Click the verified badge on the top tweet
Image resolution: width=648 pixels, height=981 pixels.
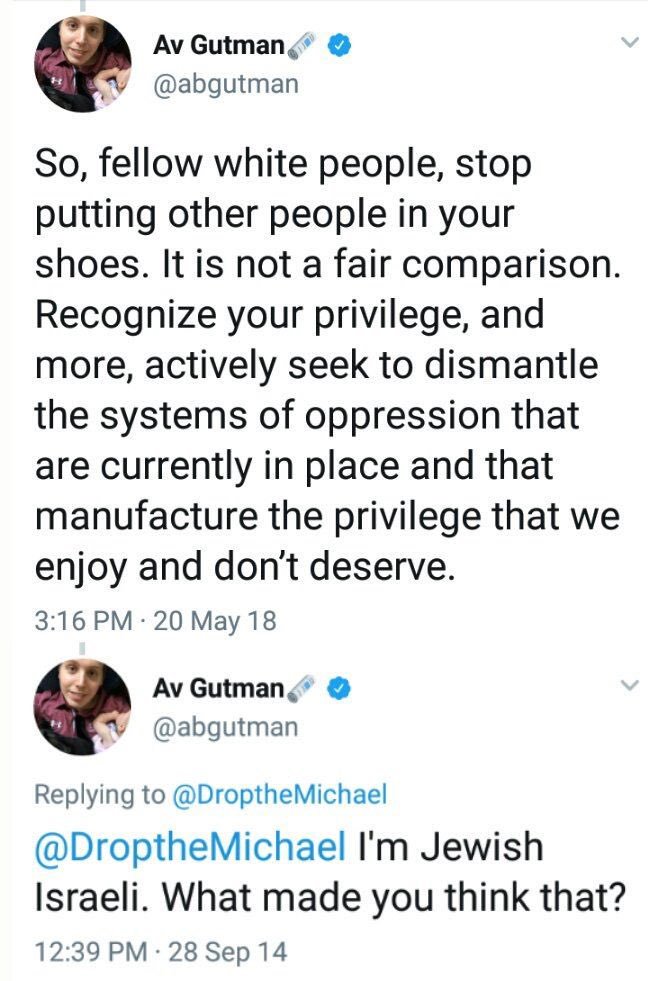tap(340, 46)
